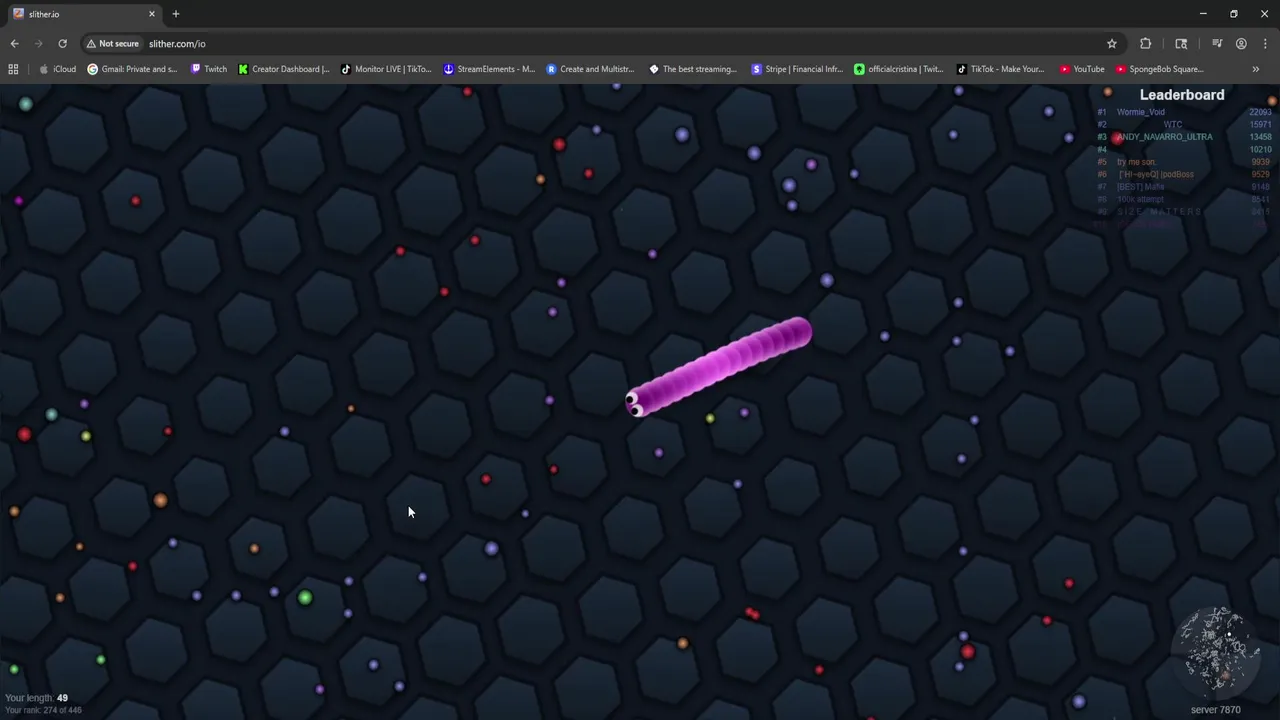Open the iCloud bookmark
The height and width of the screenshot is (720, 1280).
57,69
